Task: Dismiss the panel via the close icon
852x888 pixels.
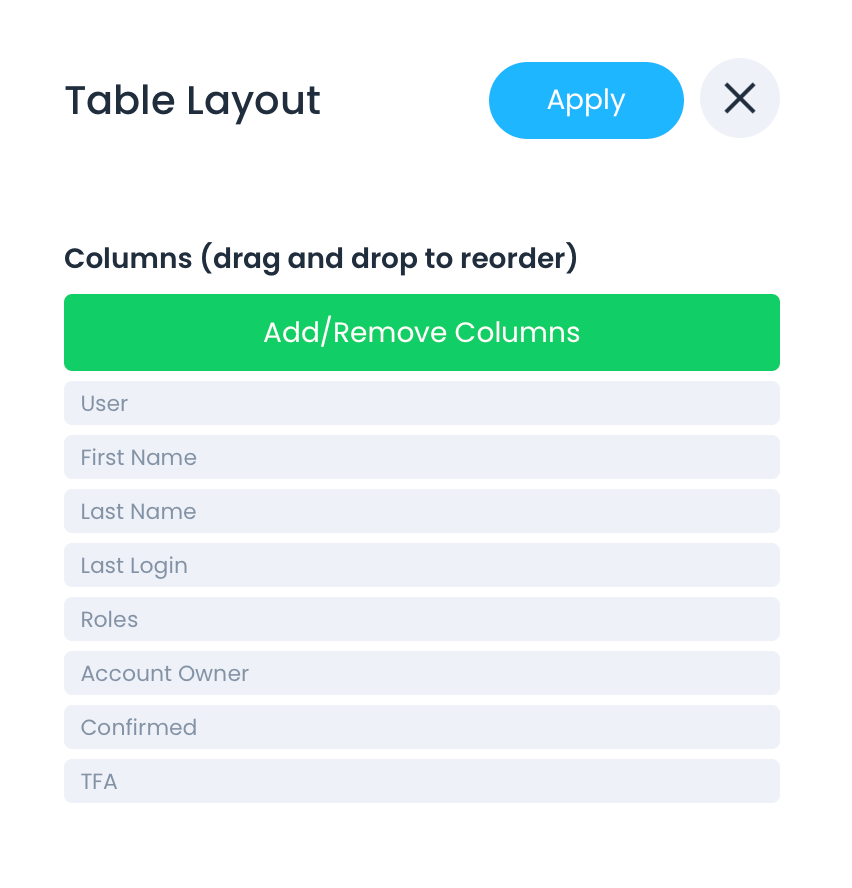Action: coord(740,98)
